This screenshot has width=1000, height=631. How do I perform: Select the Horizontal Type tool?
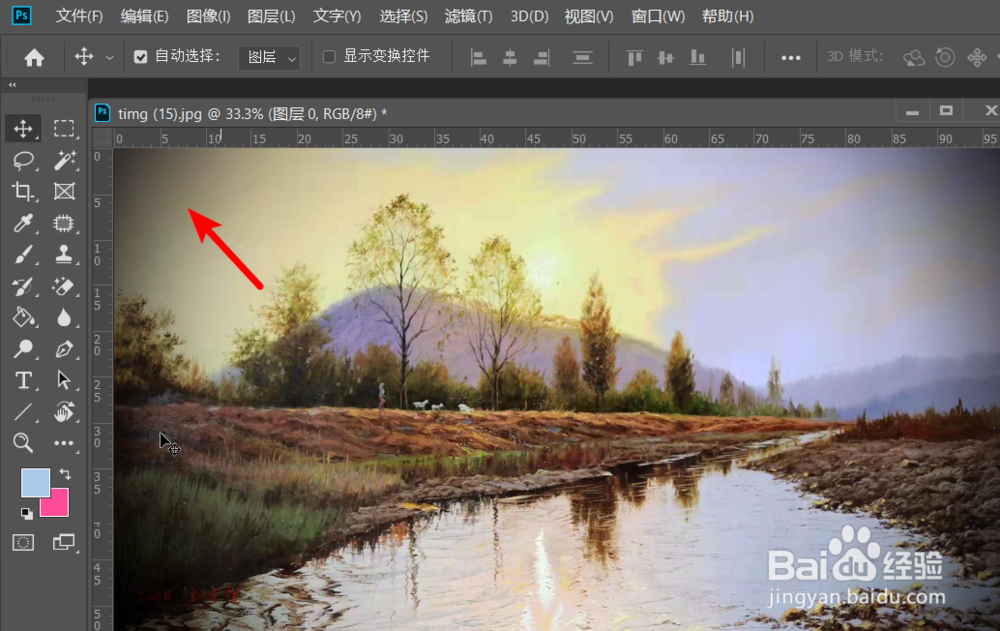24,380
